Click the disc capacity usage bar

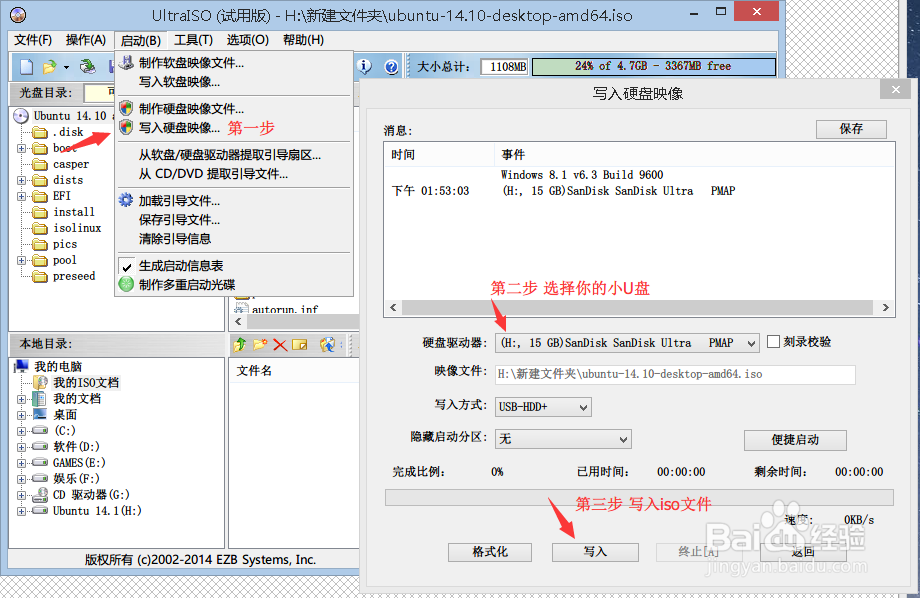click(654, 66)
